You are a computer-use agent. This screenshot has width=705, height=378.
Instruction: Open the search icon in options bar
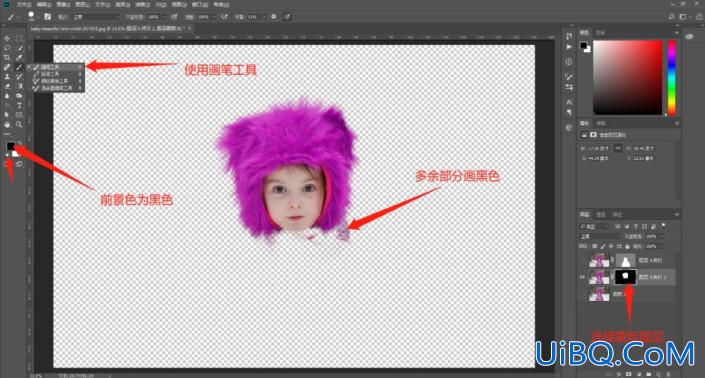click(671, 17)
